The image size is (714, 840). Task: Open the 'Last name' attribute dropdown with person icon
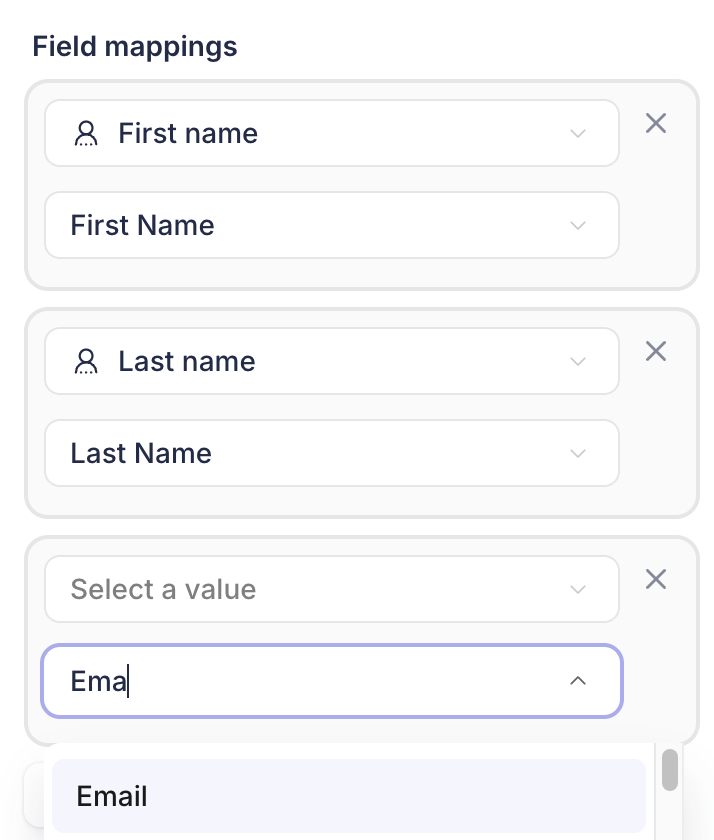coord(332,361)
